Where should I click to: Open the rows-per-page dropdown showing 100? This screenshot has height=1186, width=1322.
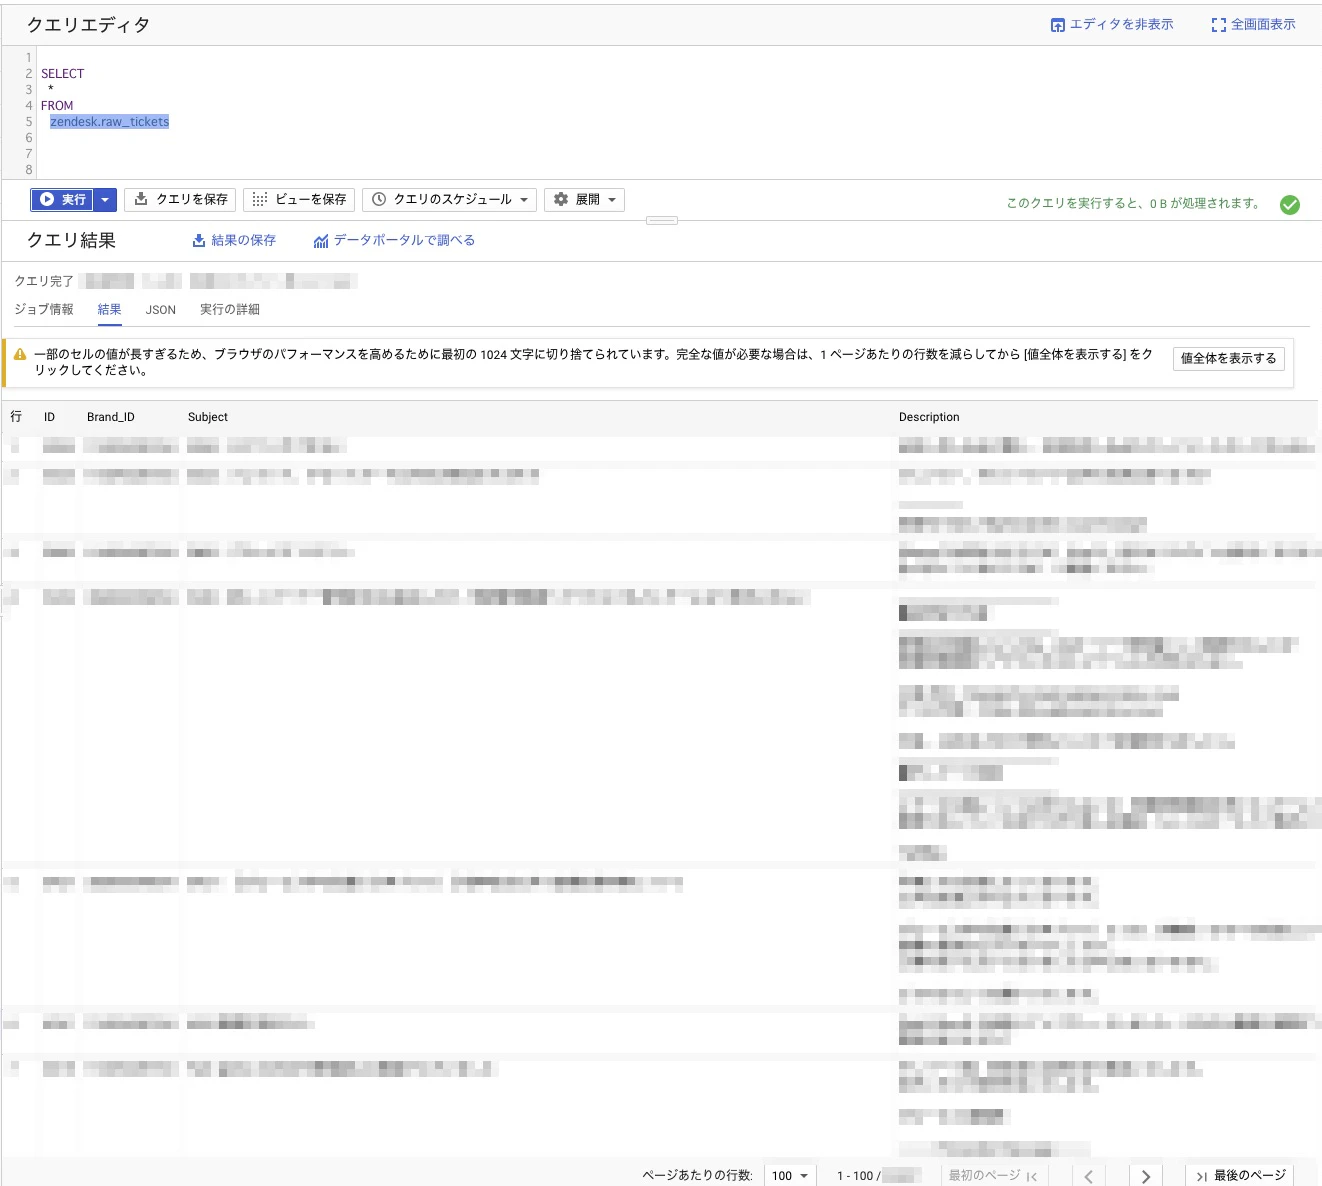coord(790,1176)
